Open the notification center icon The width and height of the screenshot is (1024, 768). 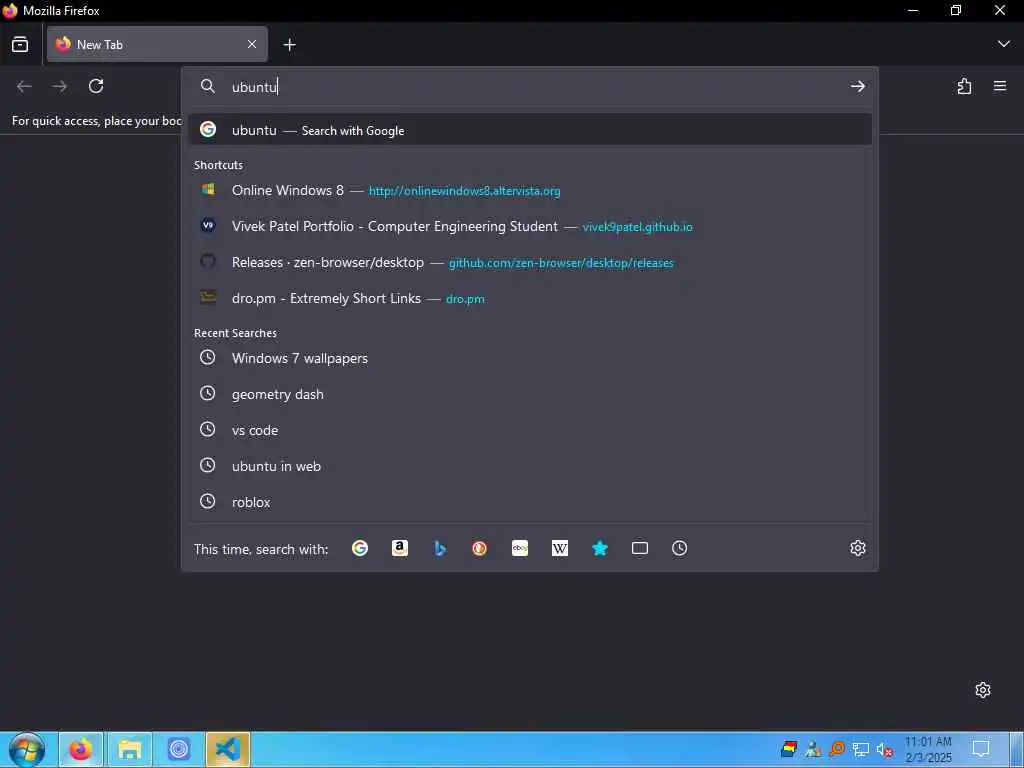[981, 748]
